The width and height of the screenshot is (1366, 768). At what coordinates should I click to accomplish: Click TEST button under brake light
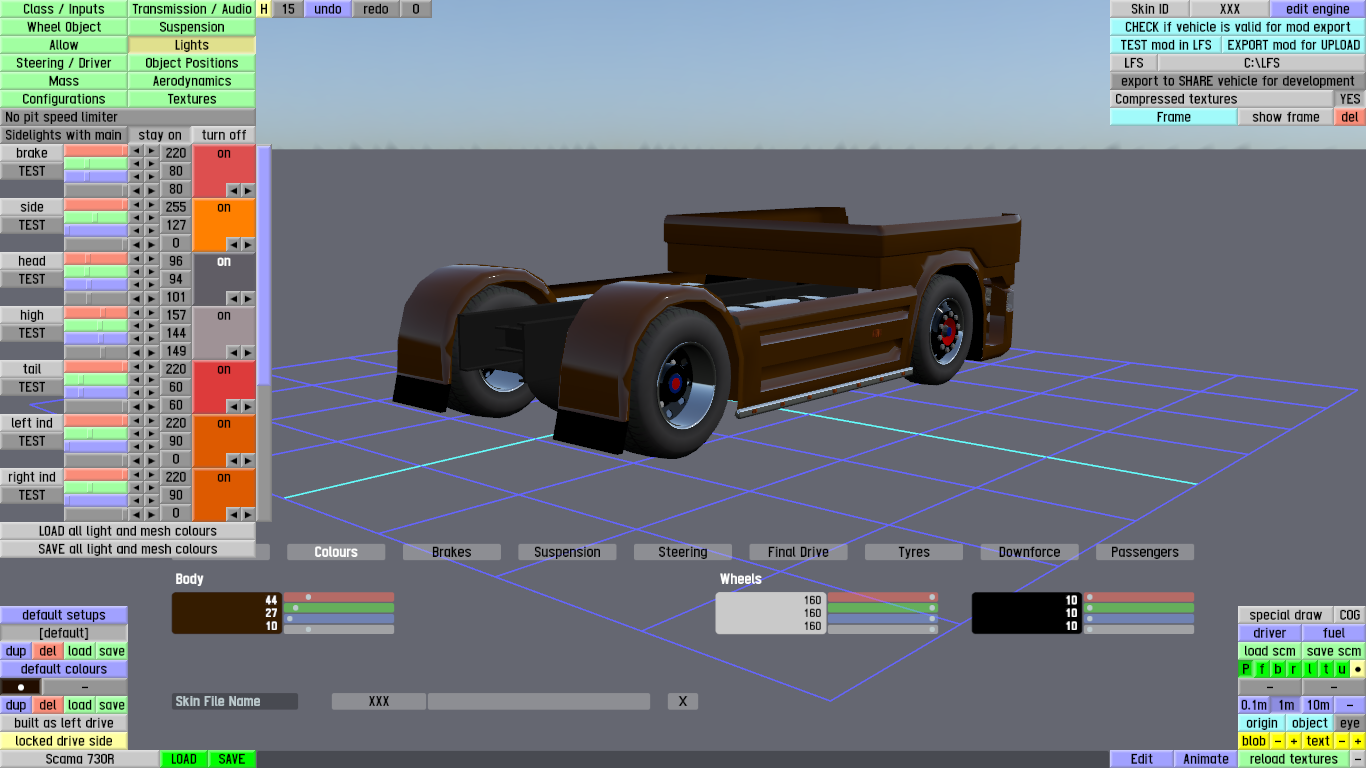32,171
